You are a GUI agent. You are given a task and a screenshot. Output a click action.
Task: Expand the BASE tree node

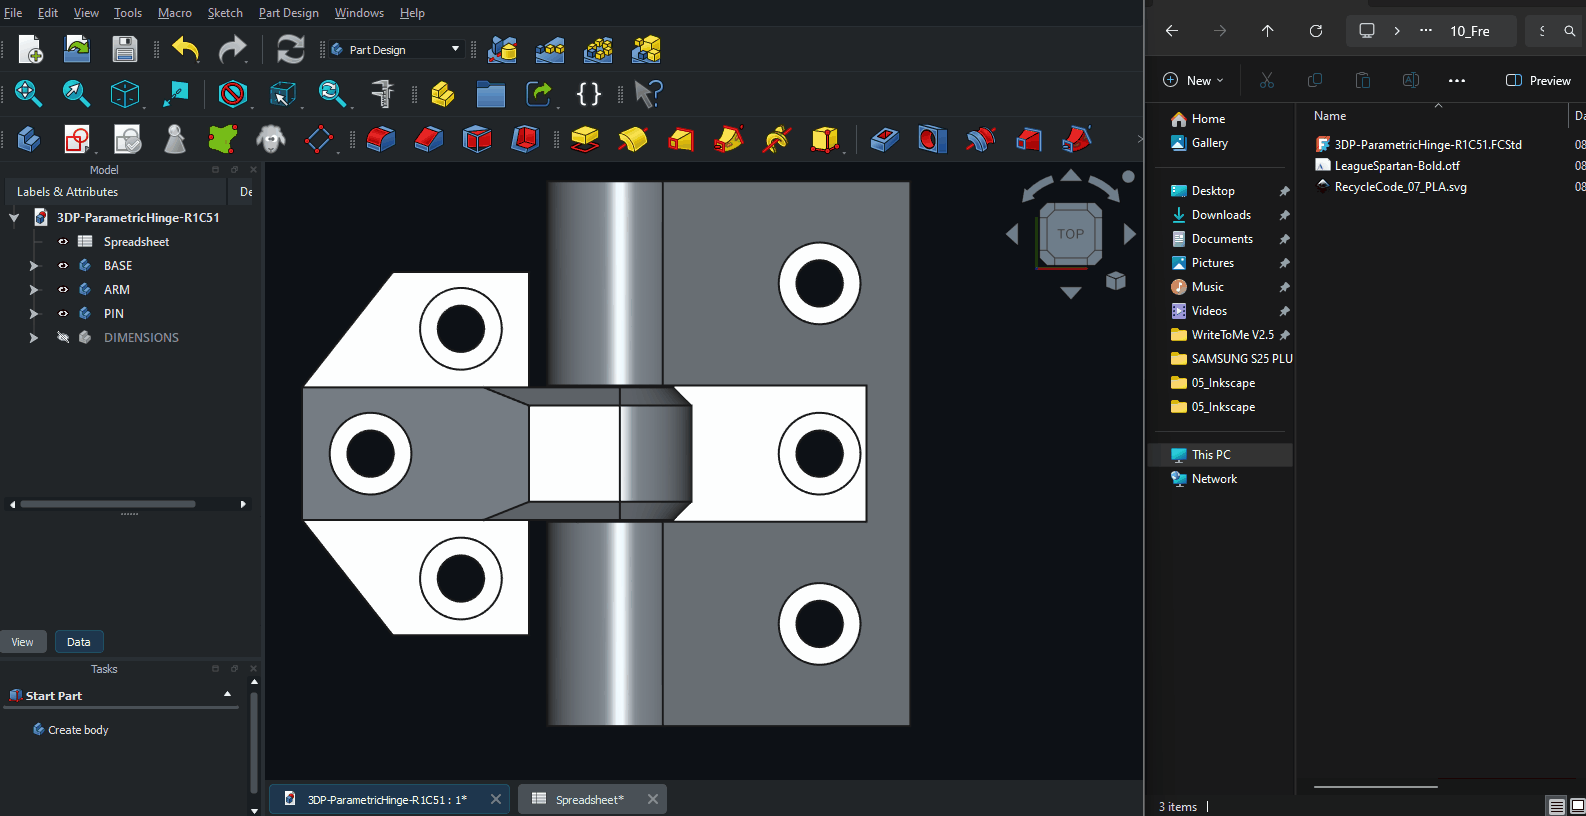(34, 266)
